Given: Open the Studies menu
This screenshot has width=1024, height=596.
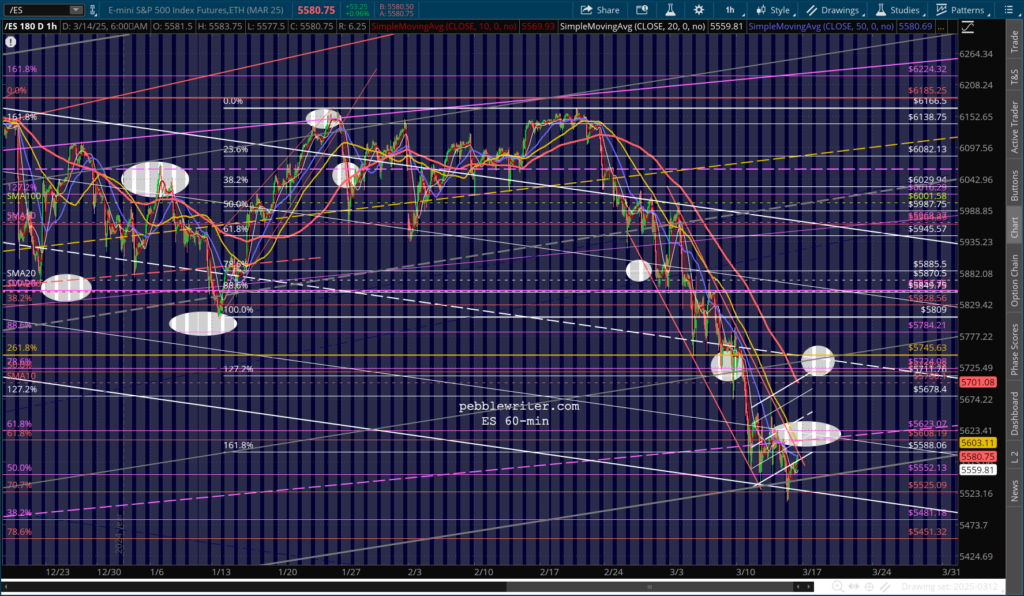Looking at the screenshot, I should (899, 10).
